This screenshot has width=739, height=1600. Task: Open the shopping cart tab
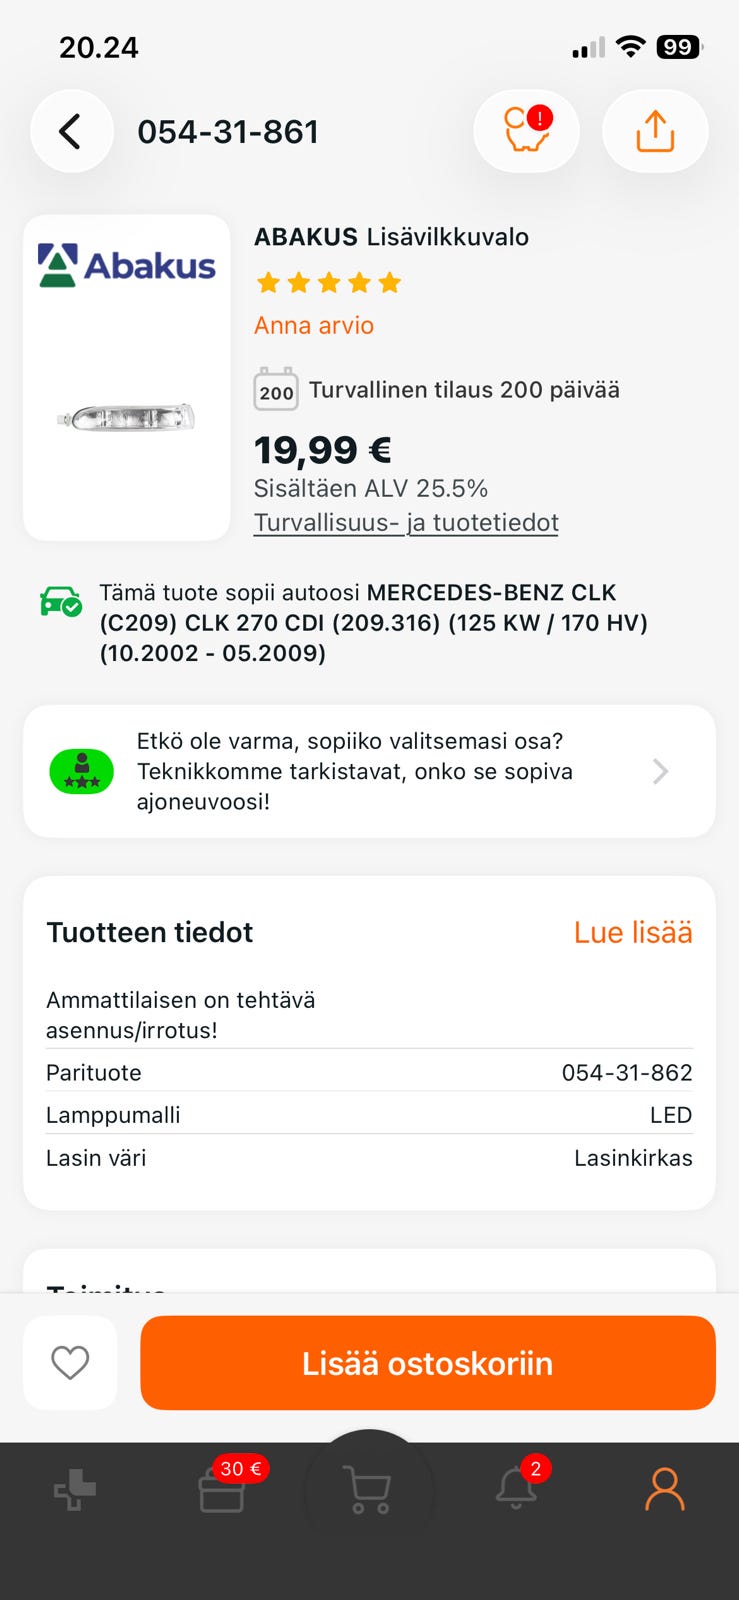pos(367,1489)
